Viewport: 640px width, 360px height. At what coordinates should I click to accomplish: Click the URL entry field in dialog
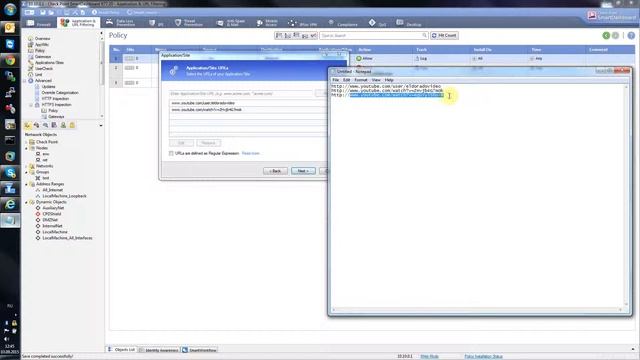coord(241,93)
